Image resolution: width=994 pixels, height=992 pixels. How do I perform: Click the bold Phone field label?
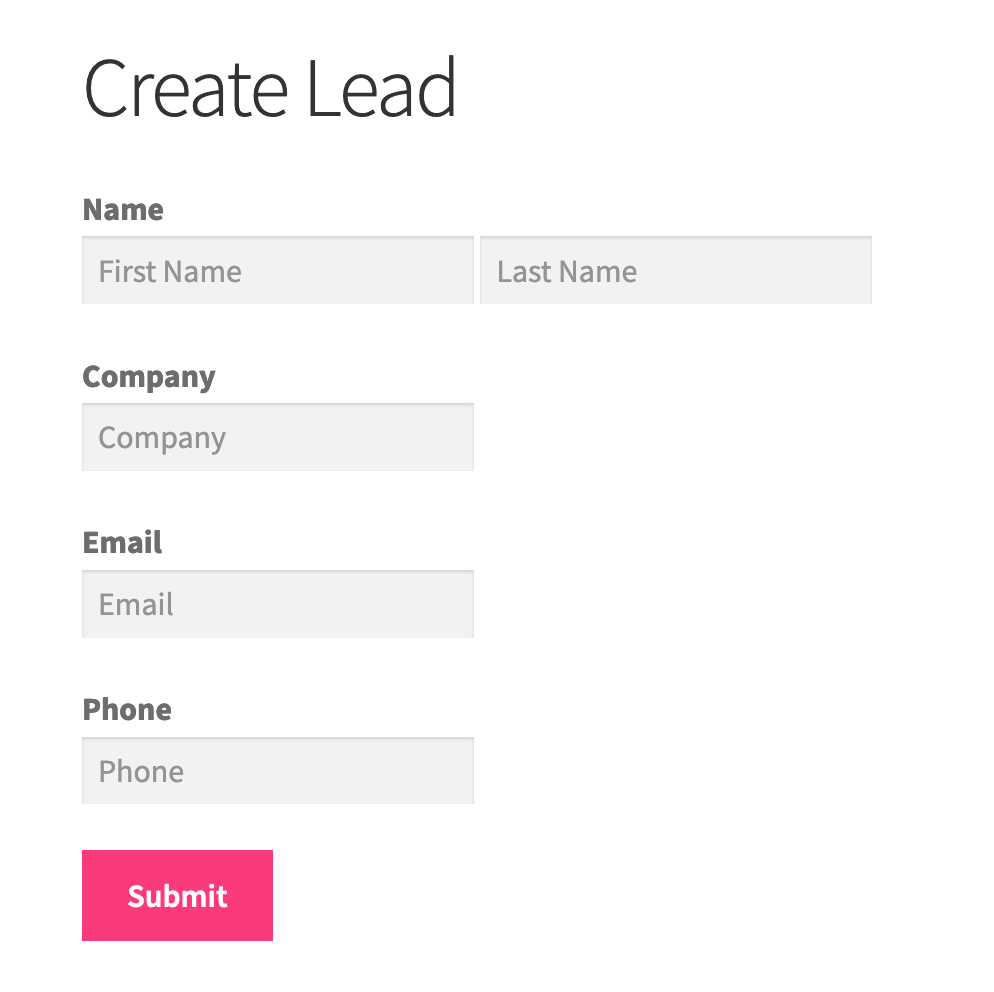[x=127, y=709]
